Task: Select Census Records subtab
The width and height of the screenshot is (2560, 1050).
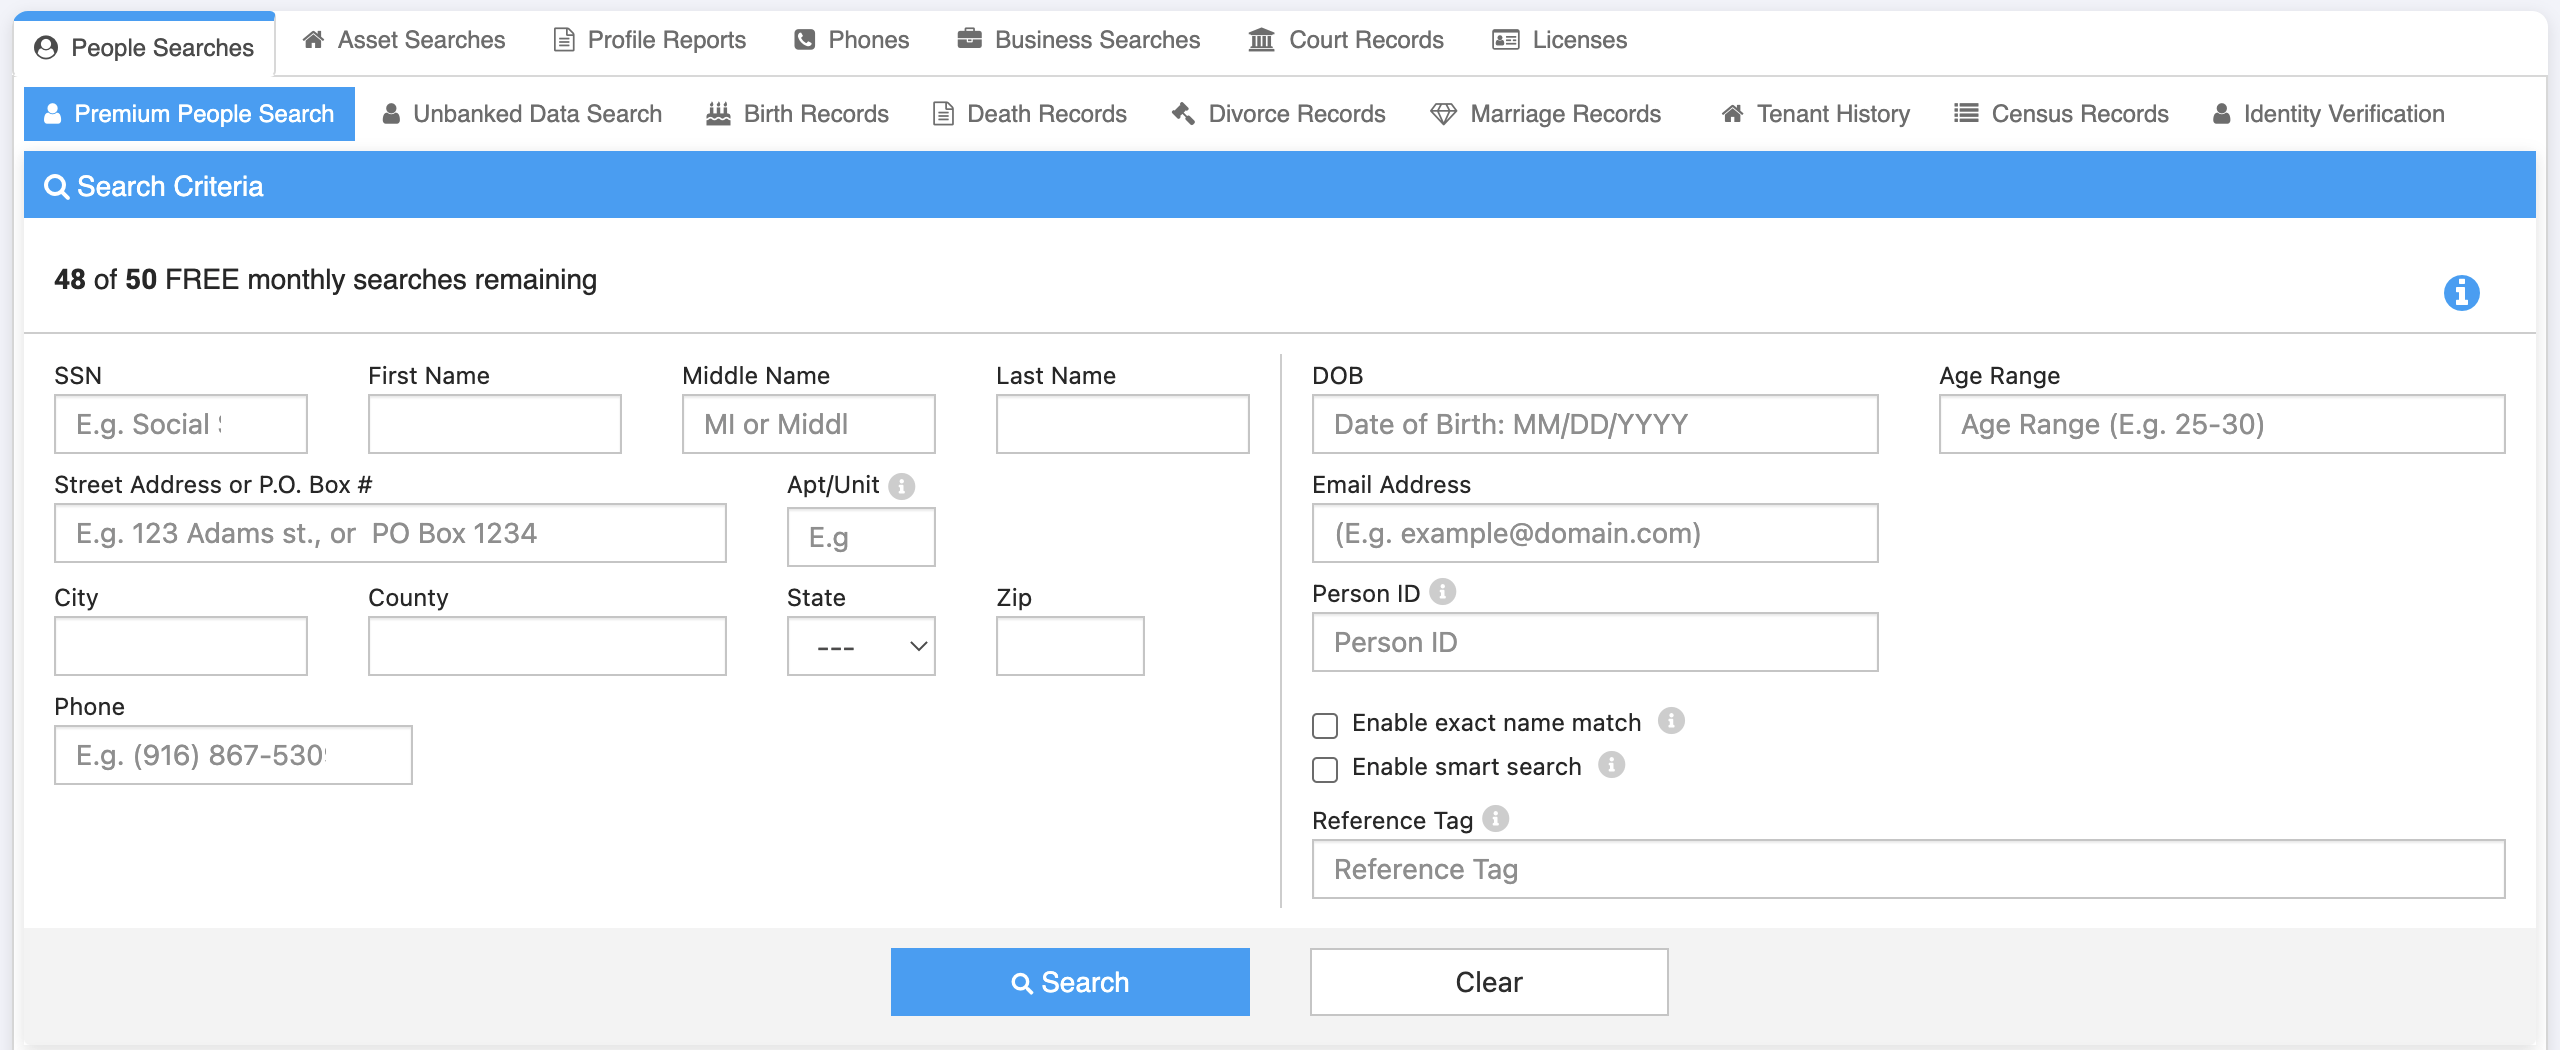Action: (x=2062, y=114)
